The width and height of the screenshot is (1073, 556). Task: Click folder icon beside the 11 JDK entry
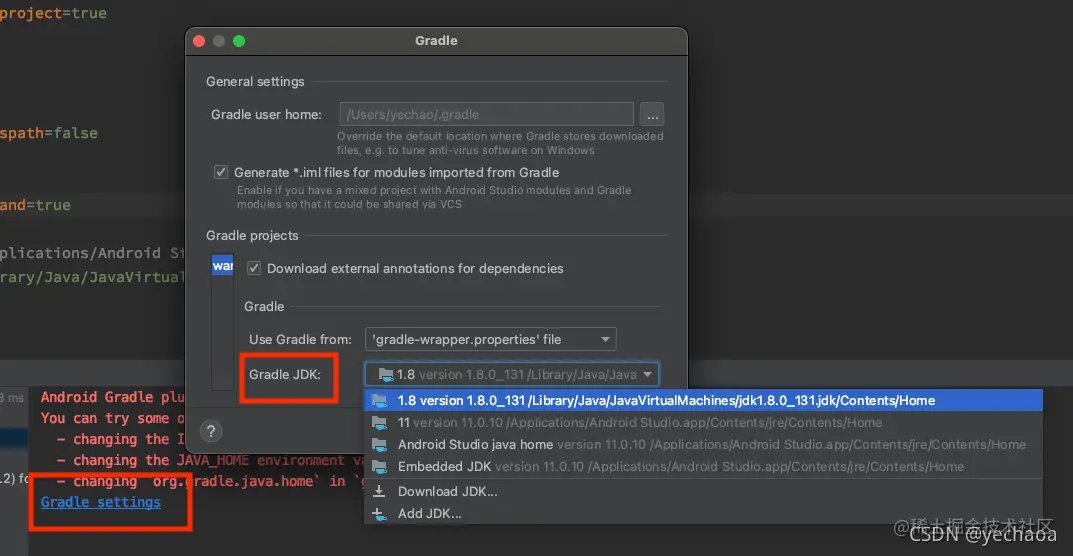[x=378, y=422]
